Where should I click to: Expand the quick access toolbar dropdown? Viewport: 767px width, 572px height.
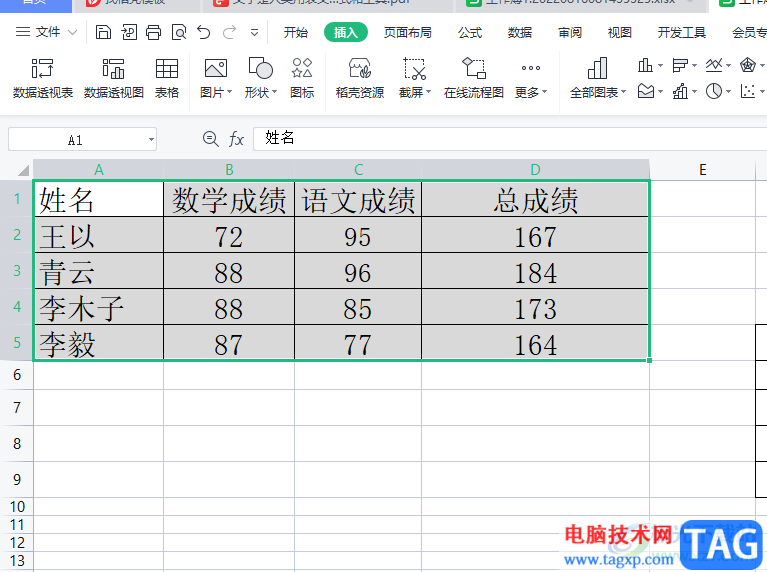pos(254,33)
